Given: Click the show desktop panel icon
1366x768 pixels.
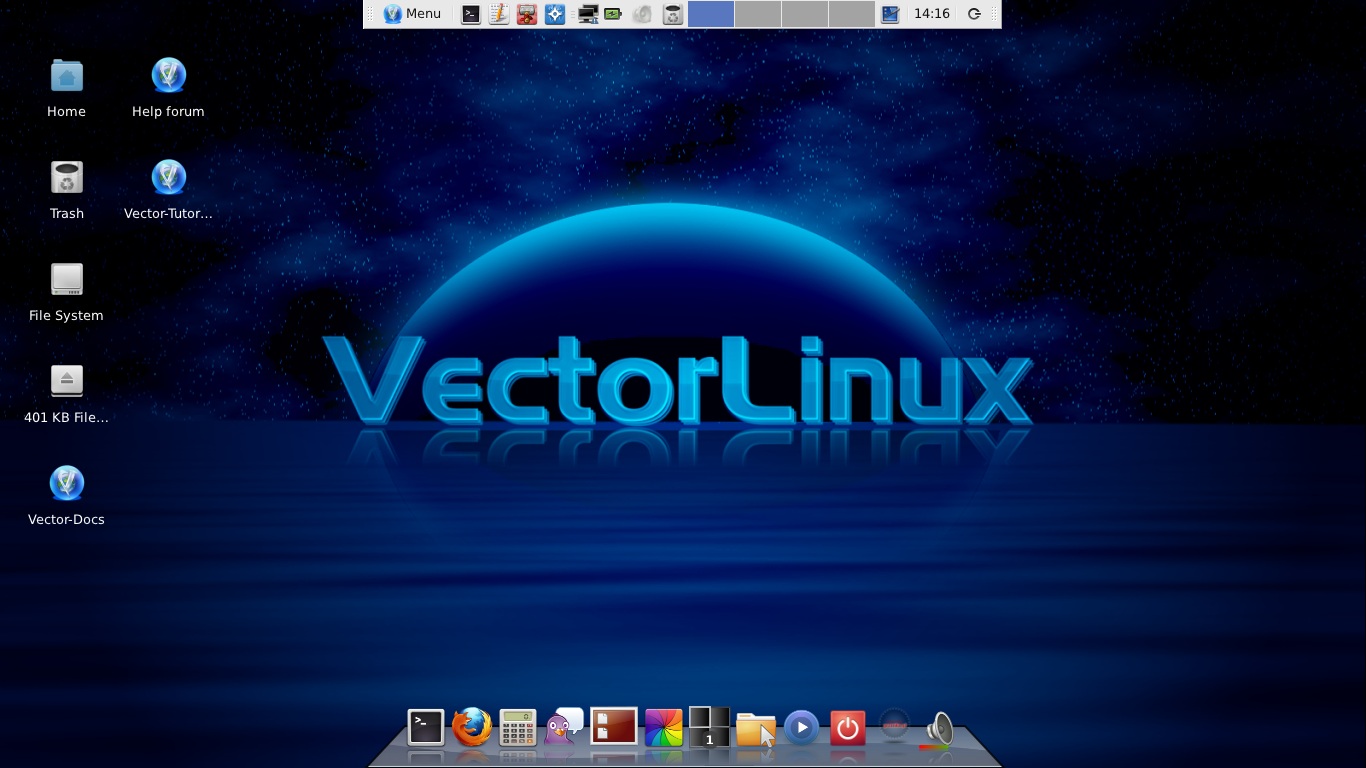Looking at the screenshot, I should (x=890, y=14).
